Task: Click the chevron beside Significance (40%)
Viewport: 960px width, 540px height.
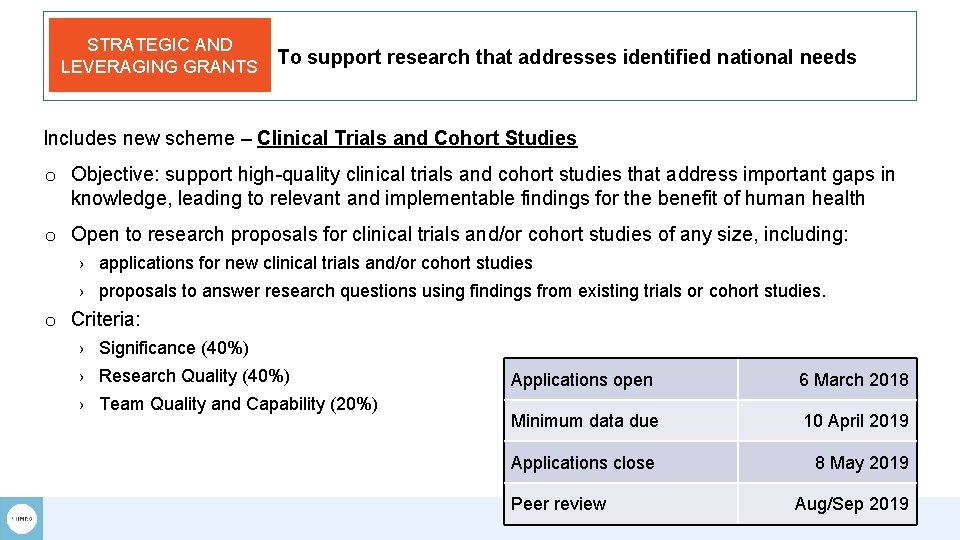Action: point(83,349)
